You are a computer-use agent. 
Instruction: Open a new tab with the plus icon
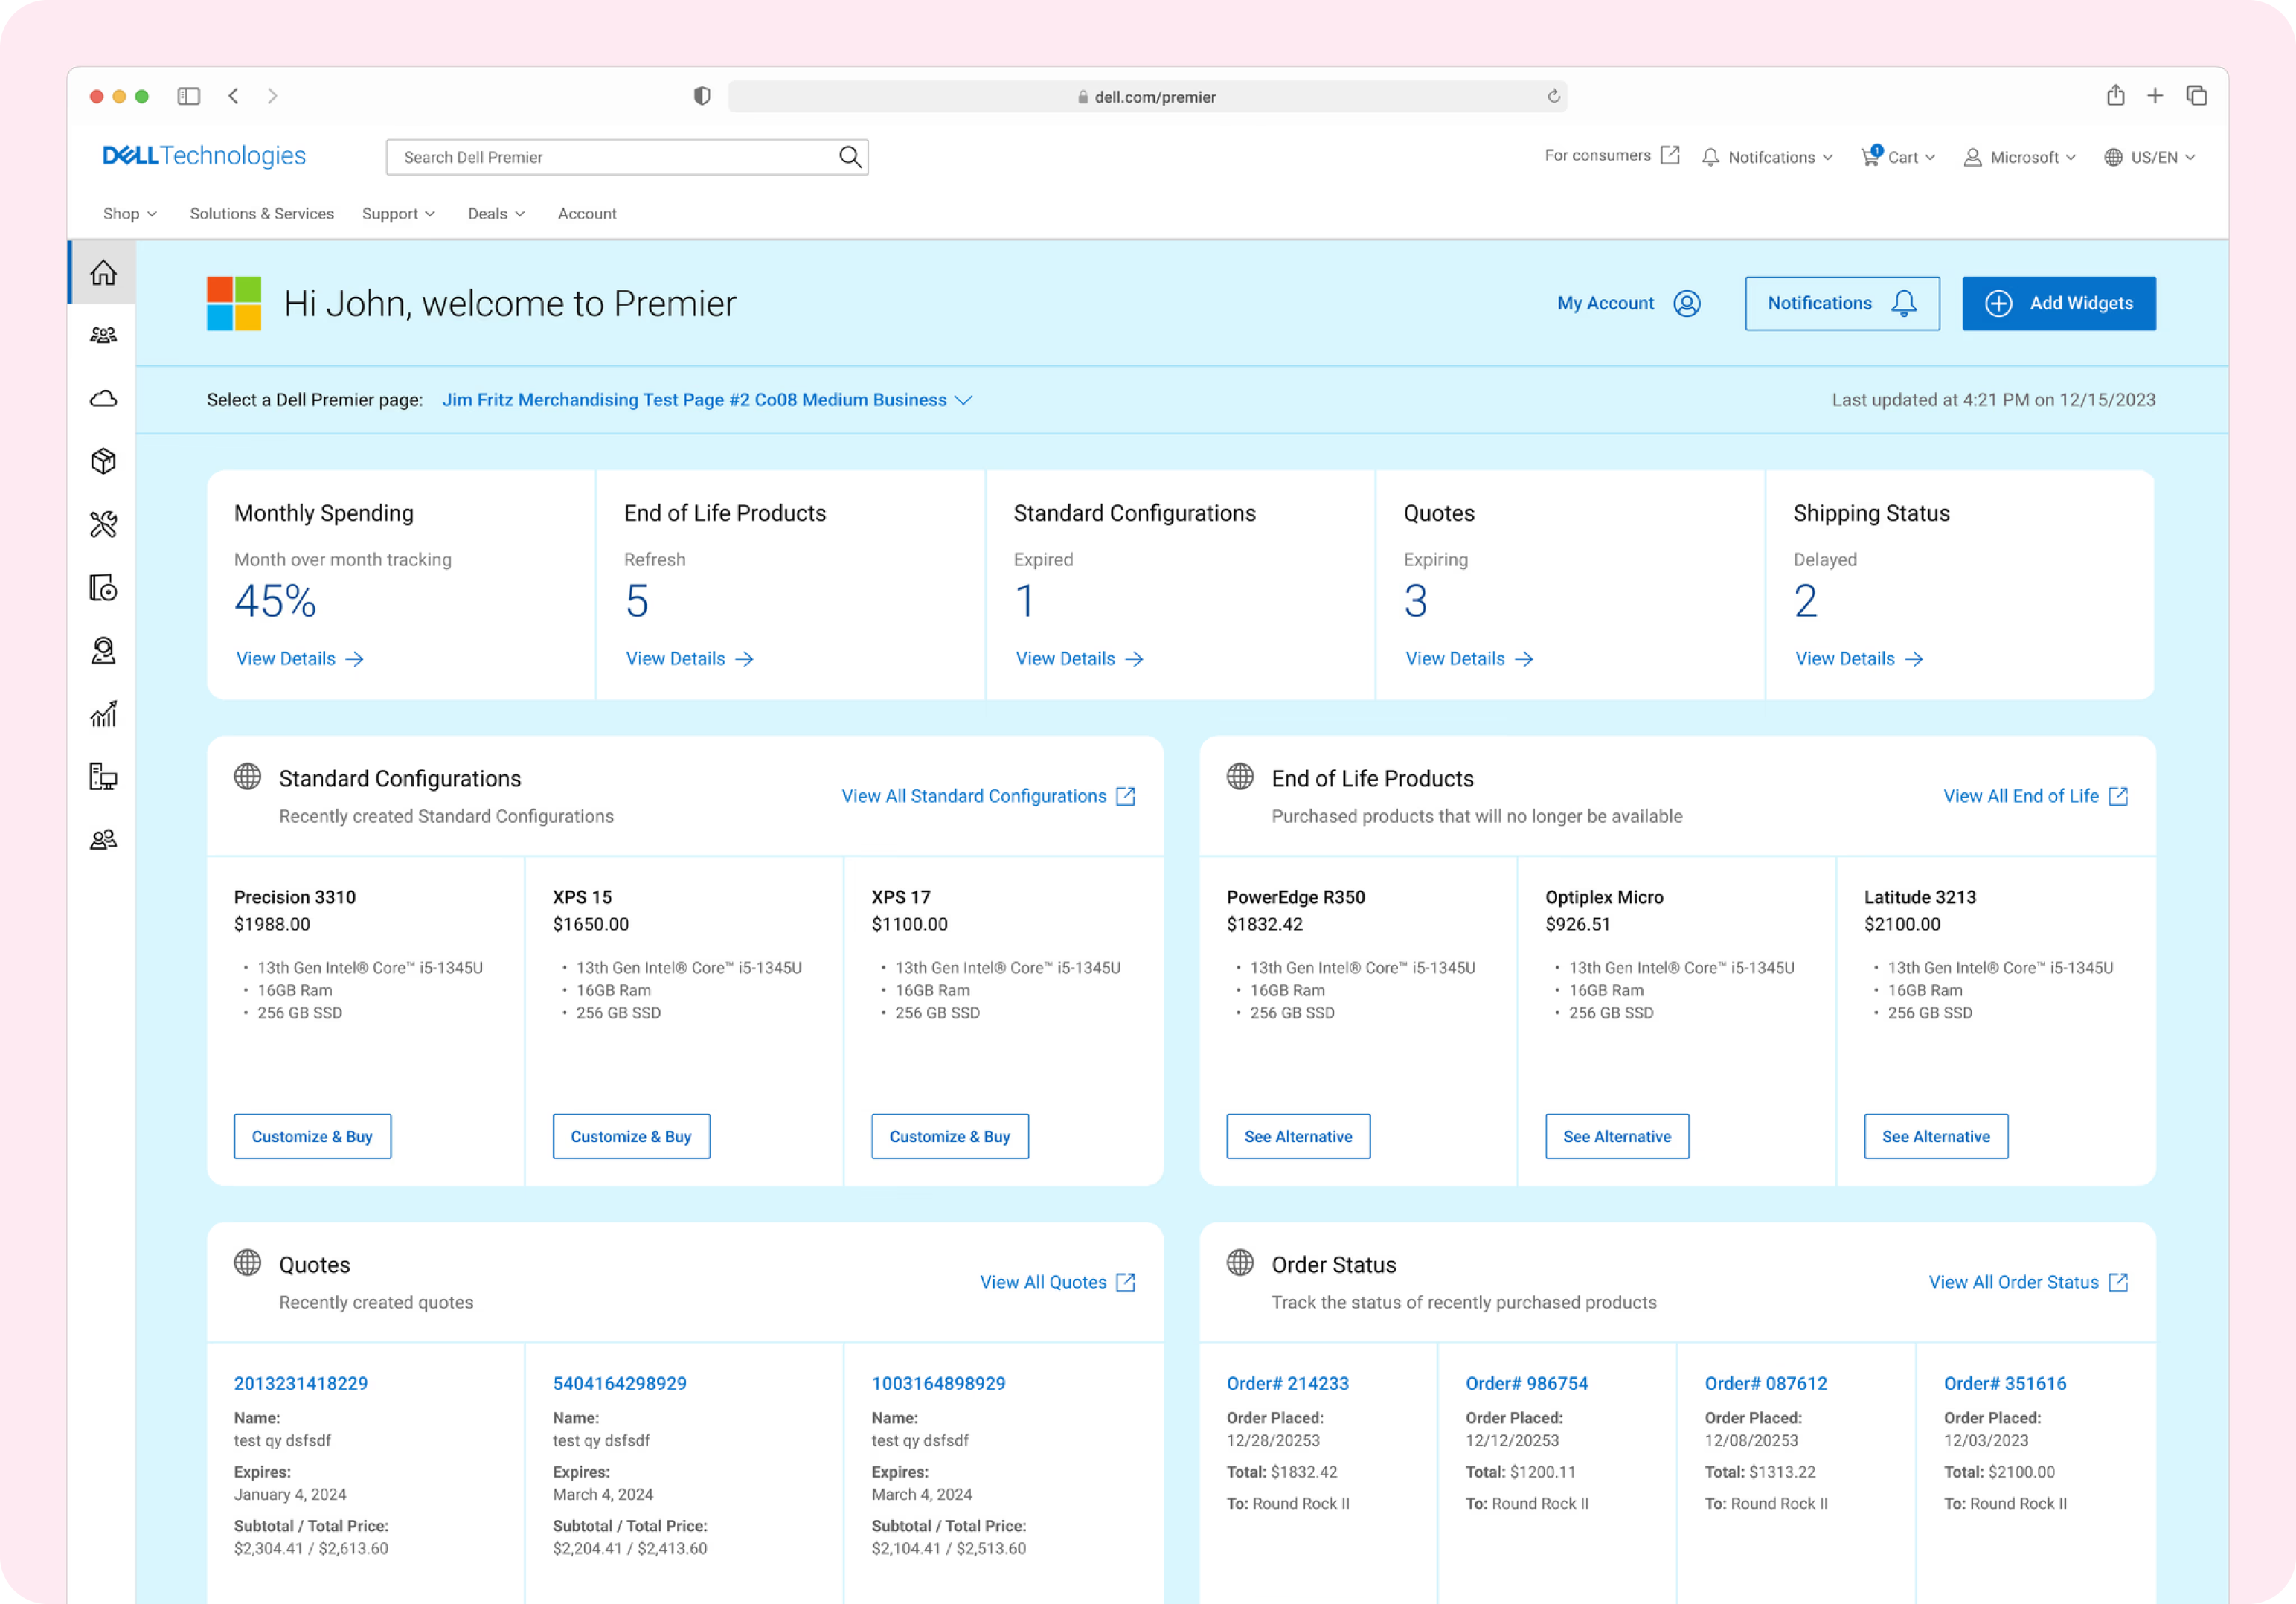[2155, 95]
